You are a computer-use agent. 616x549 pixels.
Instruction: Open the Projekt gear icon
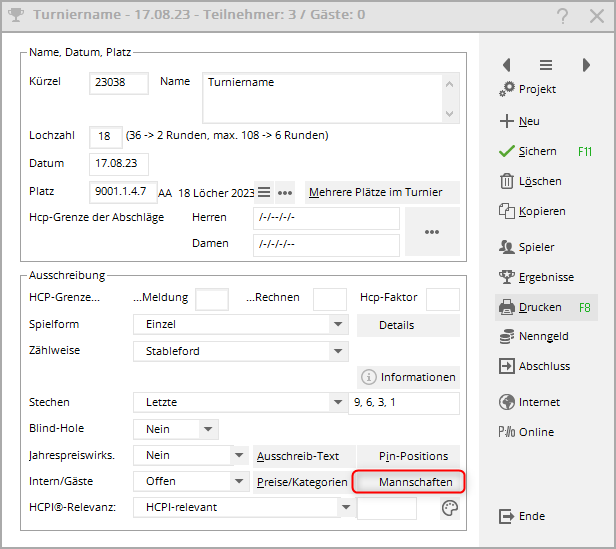click(506, 90)
